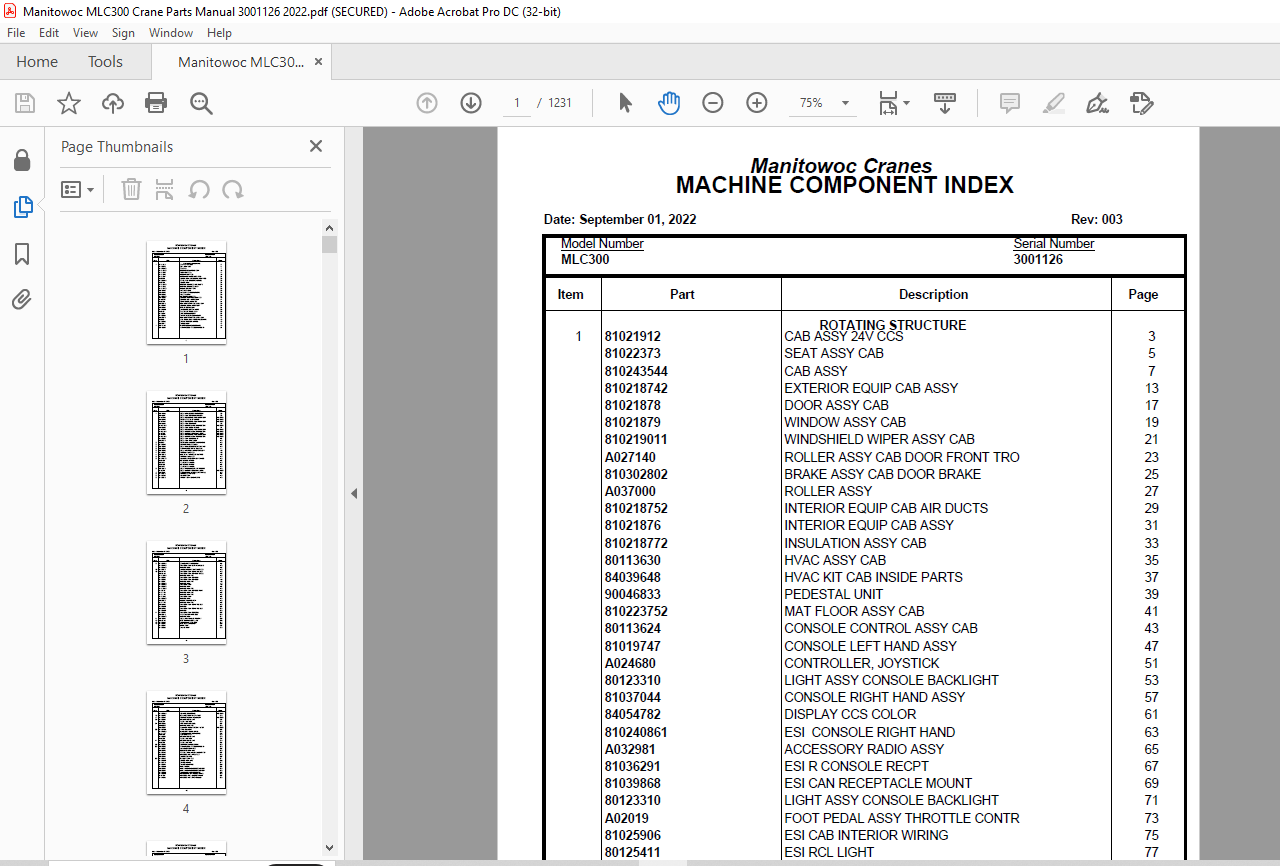Open the Window menu
This screenshot has height=866, width=1280.
tap(171, 33)
